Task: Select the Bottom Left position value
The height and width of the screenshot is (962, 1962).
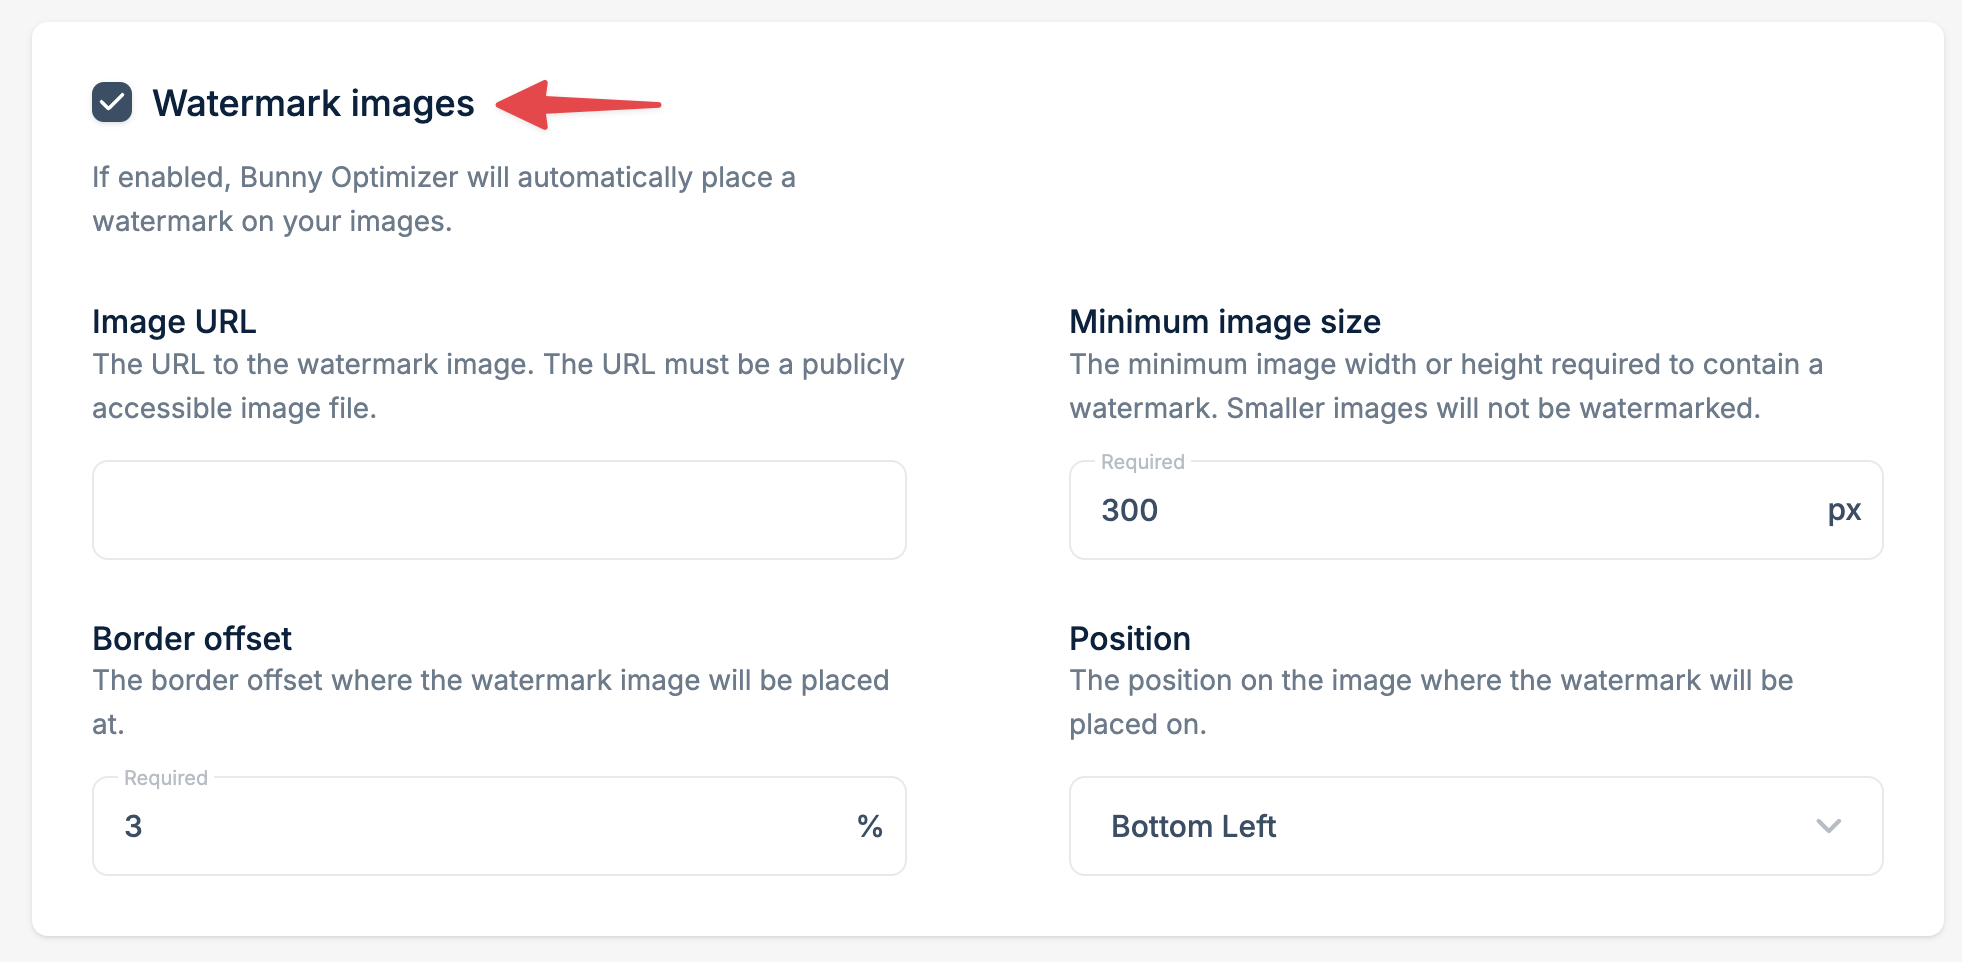Action: pos(1194,826)
